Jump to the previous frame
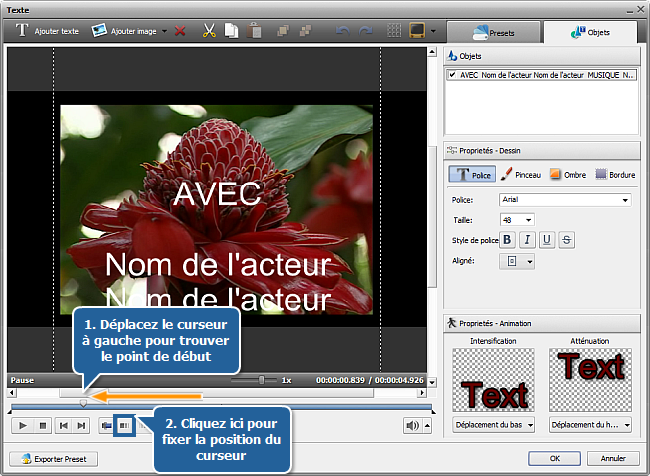Screen dimensions: 650x476 click(x=62, y=425)
